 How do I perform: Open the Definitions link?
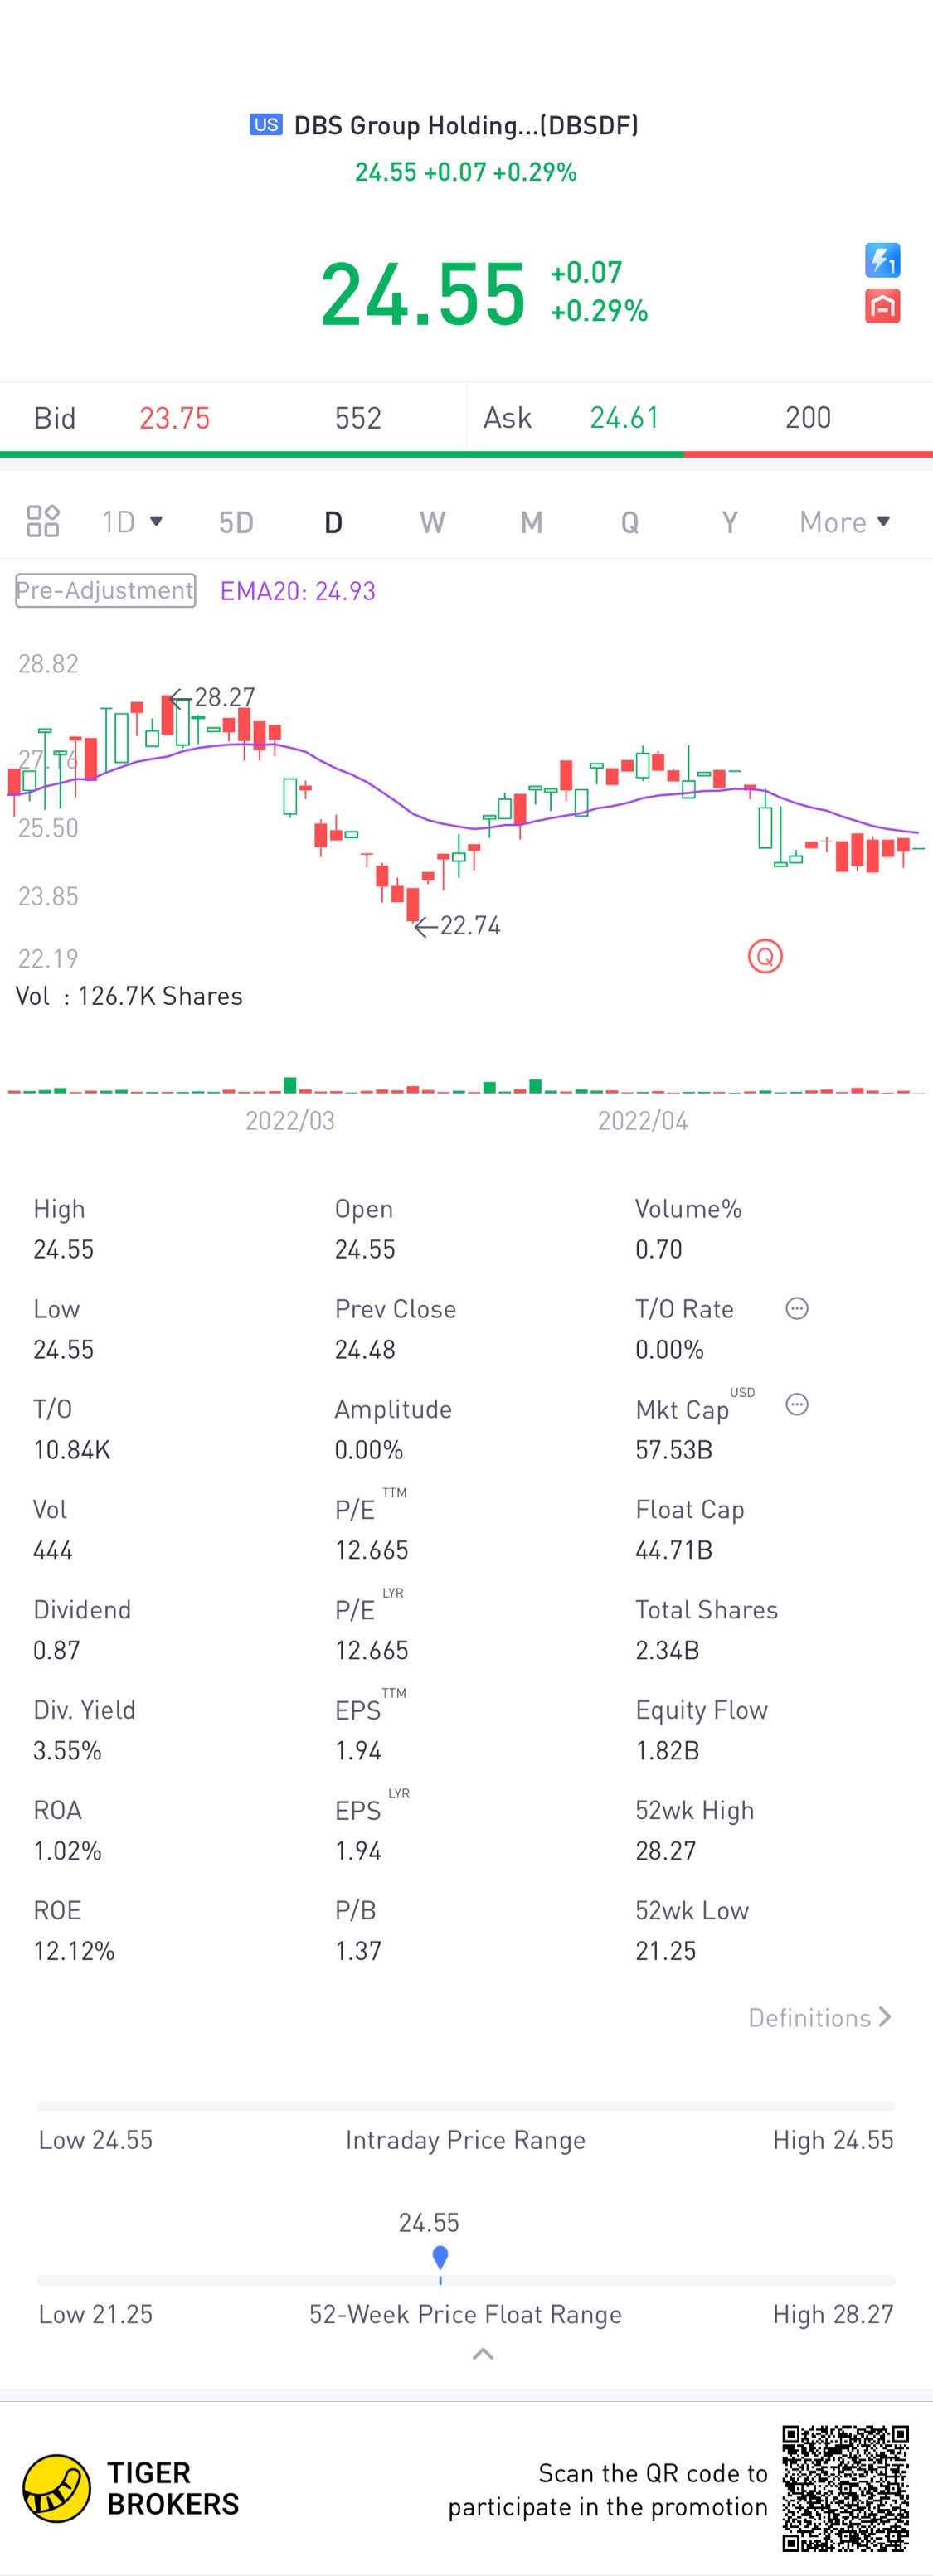pyautogui.click(x=819, y=2017)
